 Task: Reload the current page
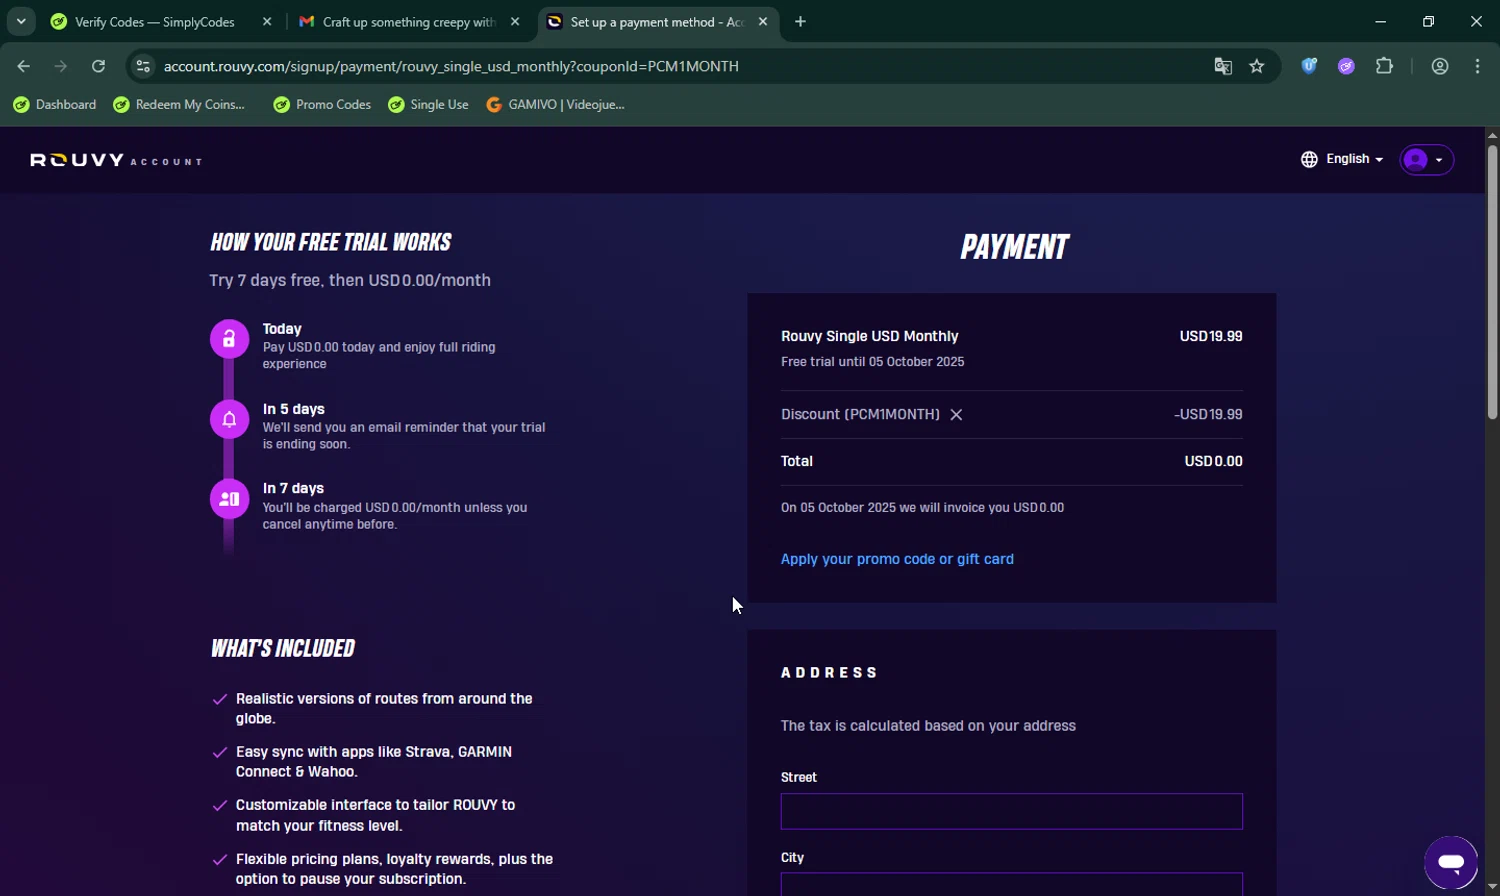coord(98,66)
